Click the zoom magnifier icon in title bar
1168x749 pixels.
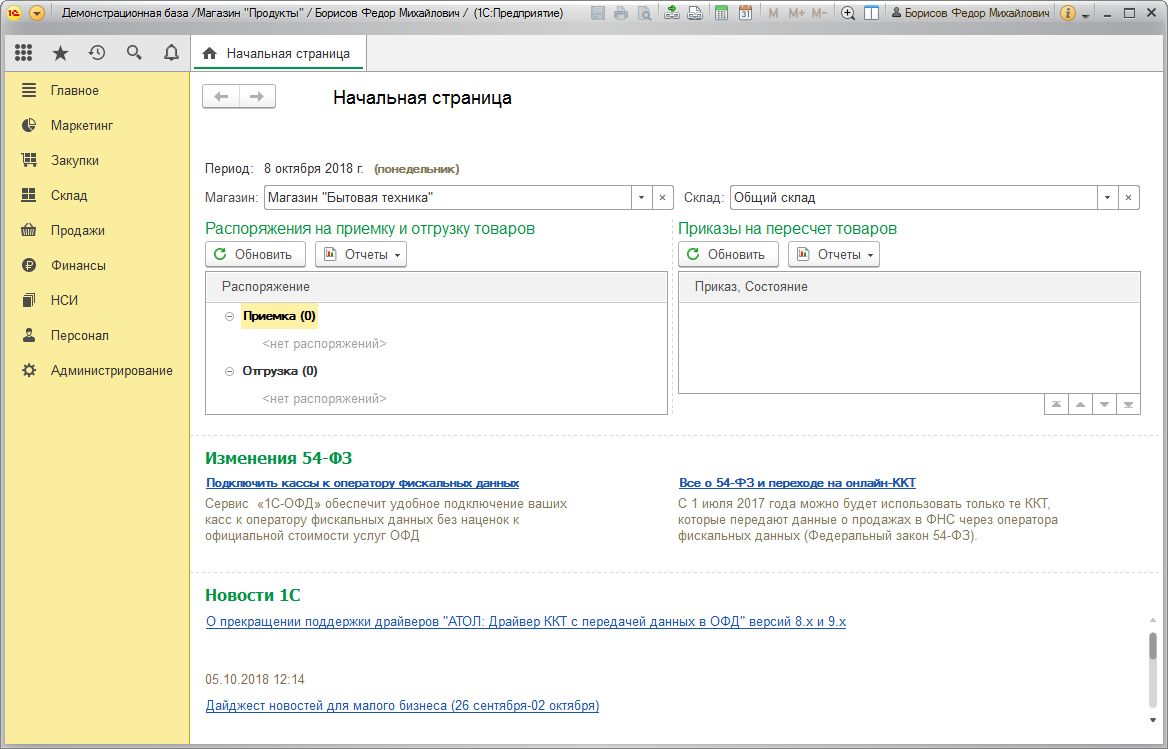(848, 13)
